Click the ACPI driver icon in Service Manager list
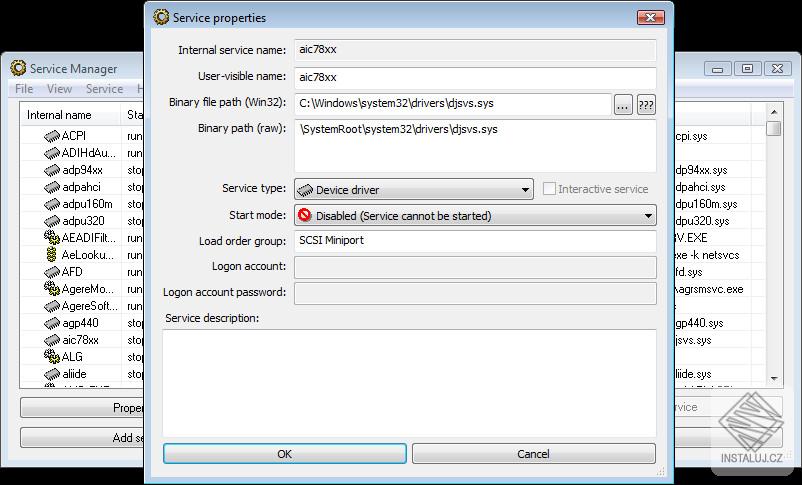The width and height of the screenshot is (802, 485). pyautogui.click(x=52, y=136)
